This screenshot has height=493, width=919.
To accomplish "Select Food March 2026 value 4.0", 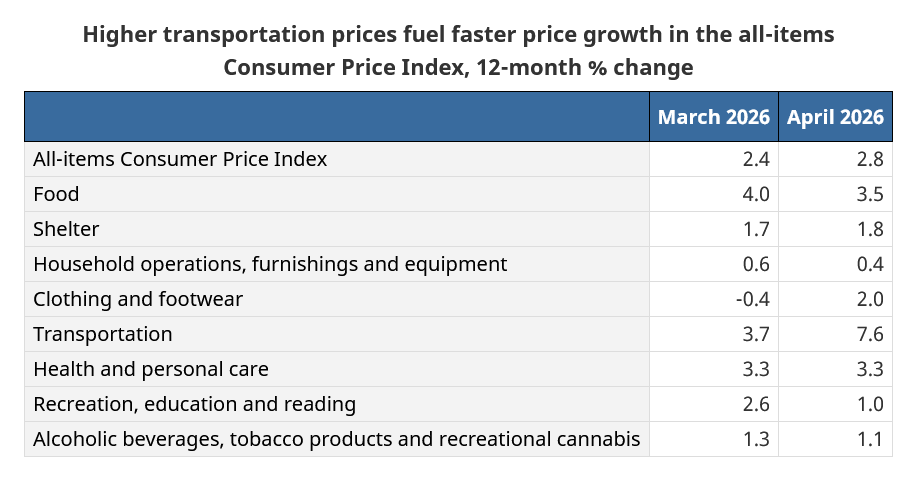I will 756,194.
